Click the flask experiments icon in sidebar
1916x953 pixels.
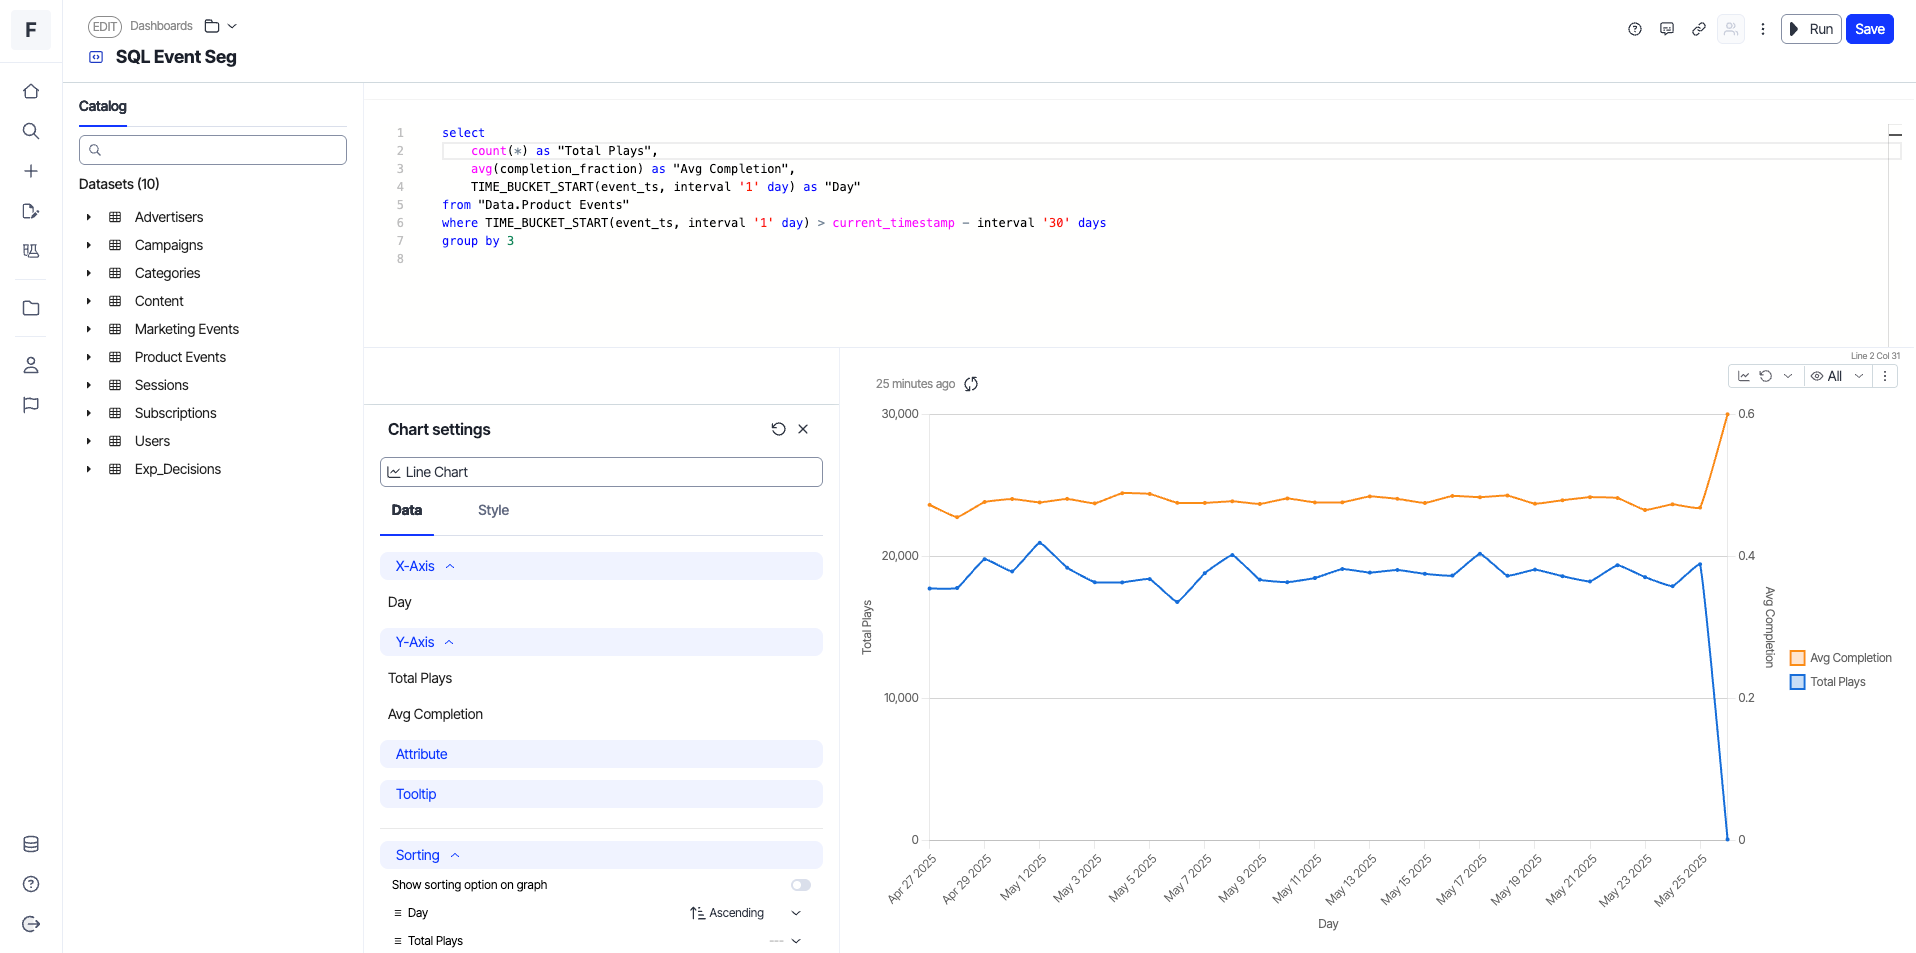(31, 251)
